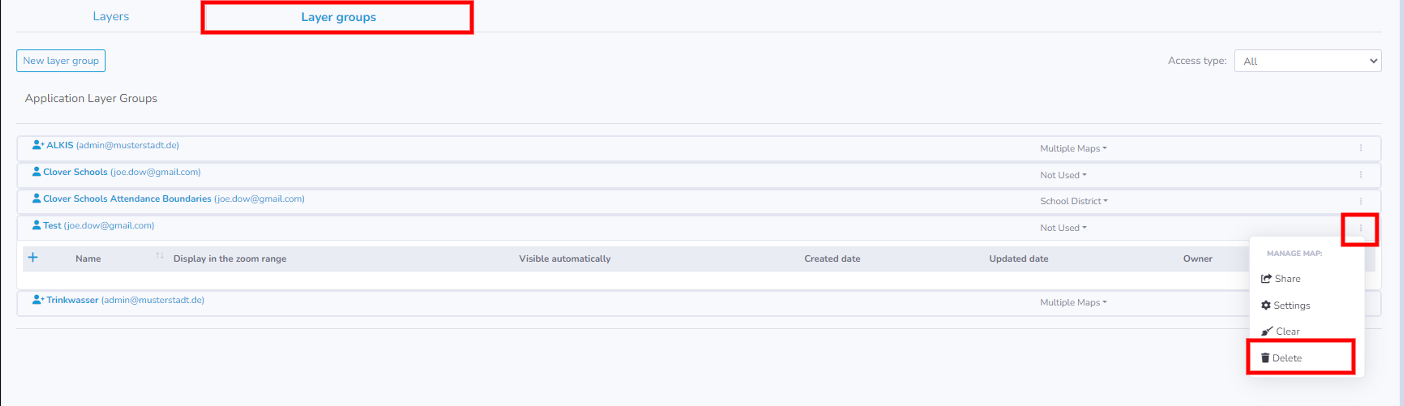Open three-dot menu for ALKIS
Image resolution: width=1404 pixels, height=406 pixels.
pos(1361,148)
